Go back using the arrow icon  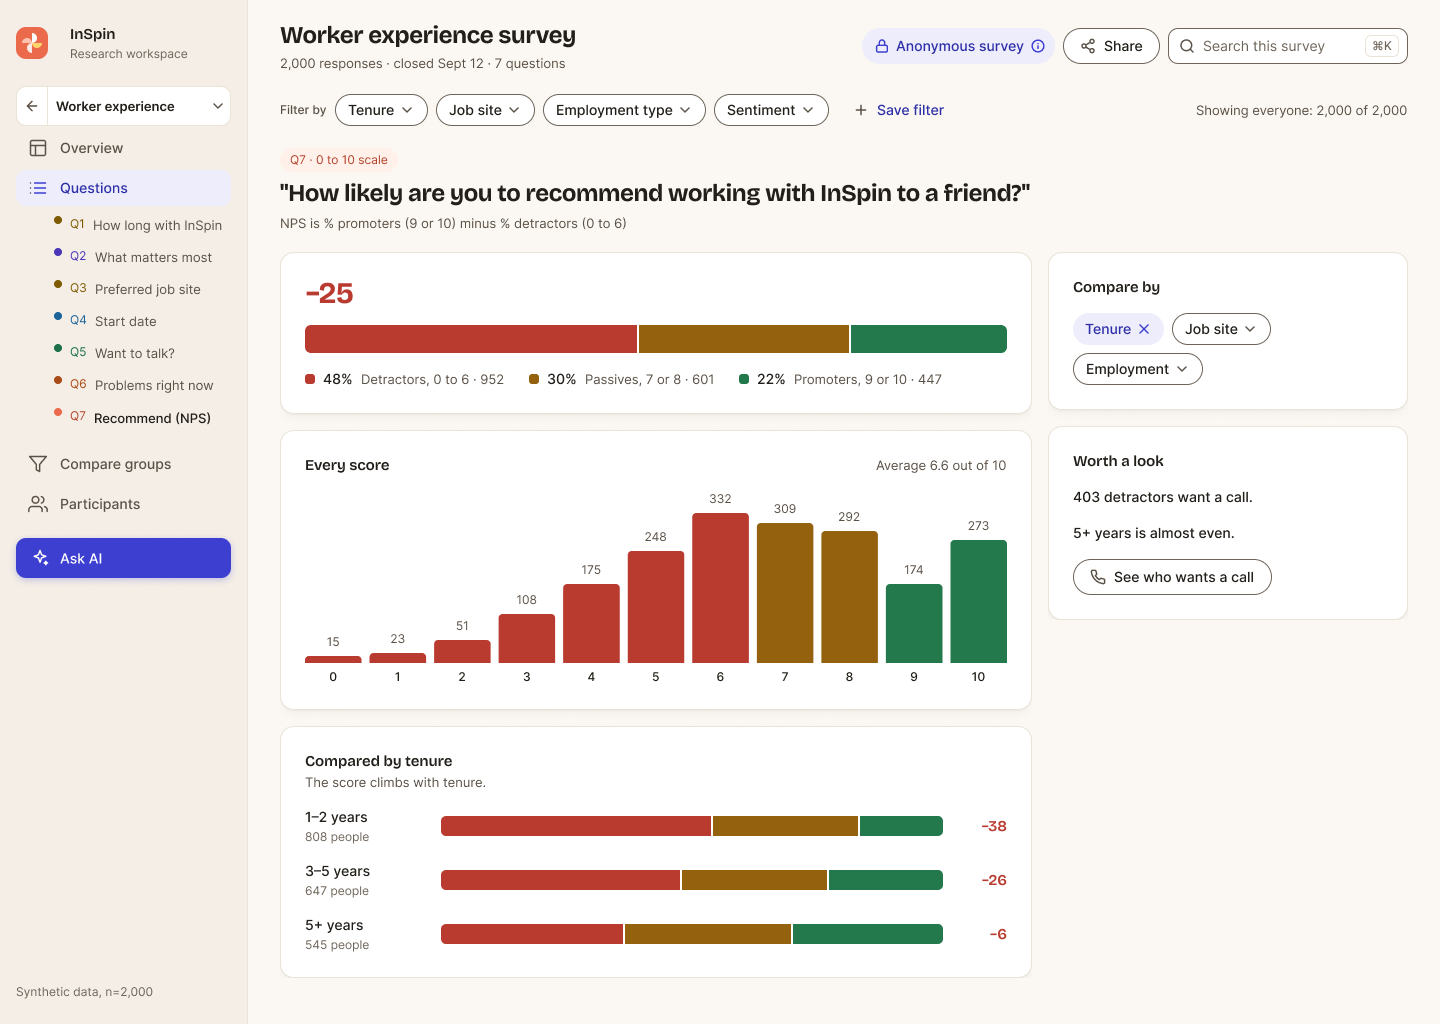(x=32, y=106)
